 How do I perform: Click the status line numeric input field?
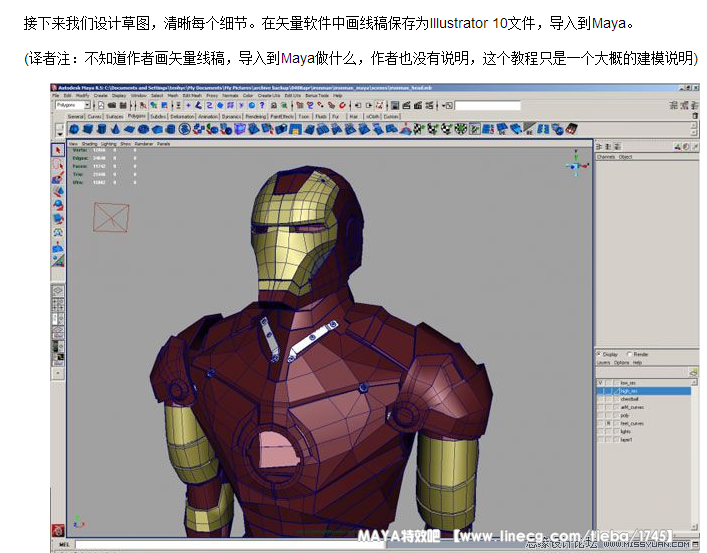pos(487,105)
